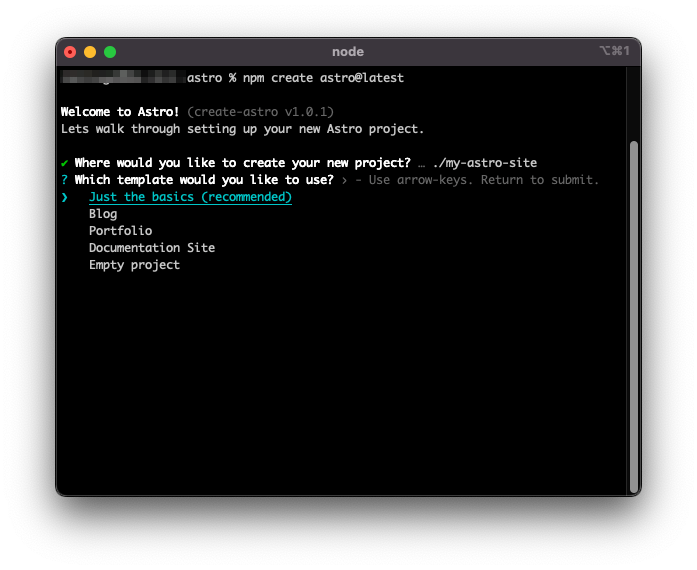
Task: Select the Documentation Site template
Action: coord(152,248)
